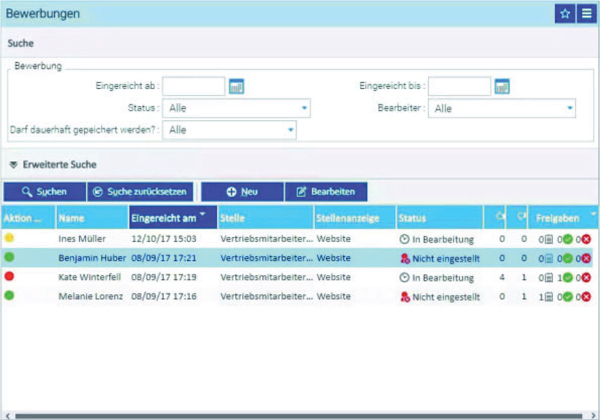The image size is (600, 420).
Task: Open the hamburger menu icon
Action: click(x=587, y=14)
